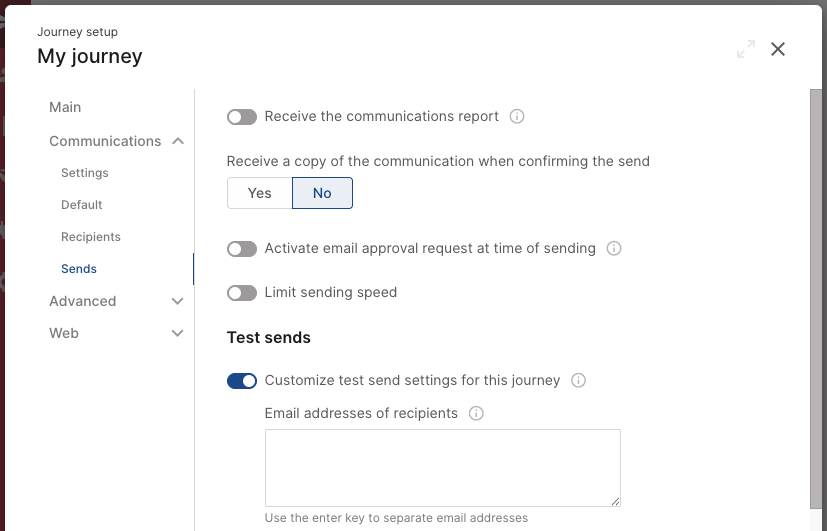Collapse the Communications section chevron
This screenshot has height=531, width=827.
[178, 141]
